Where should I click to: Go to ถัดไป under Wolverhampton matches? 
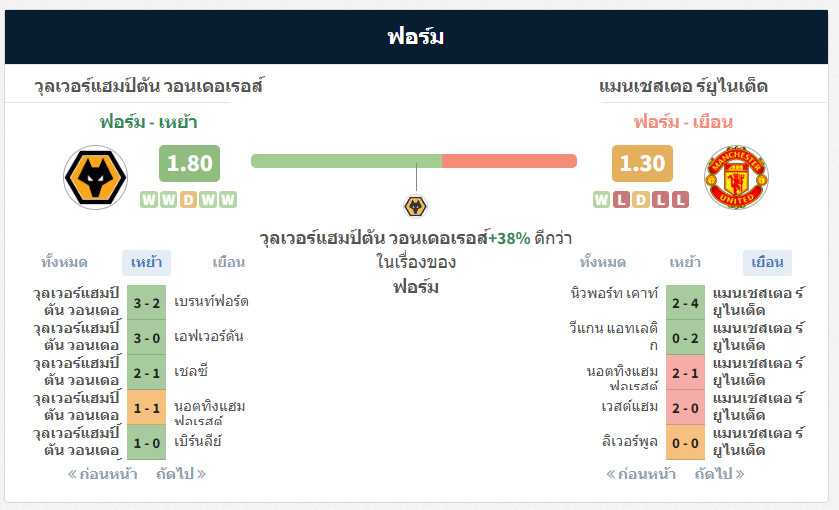click(181, 474)
